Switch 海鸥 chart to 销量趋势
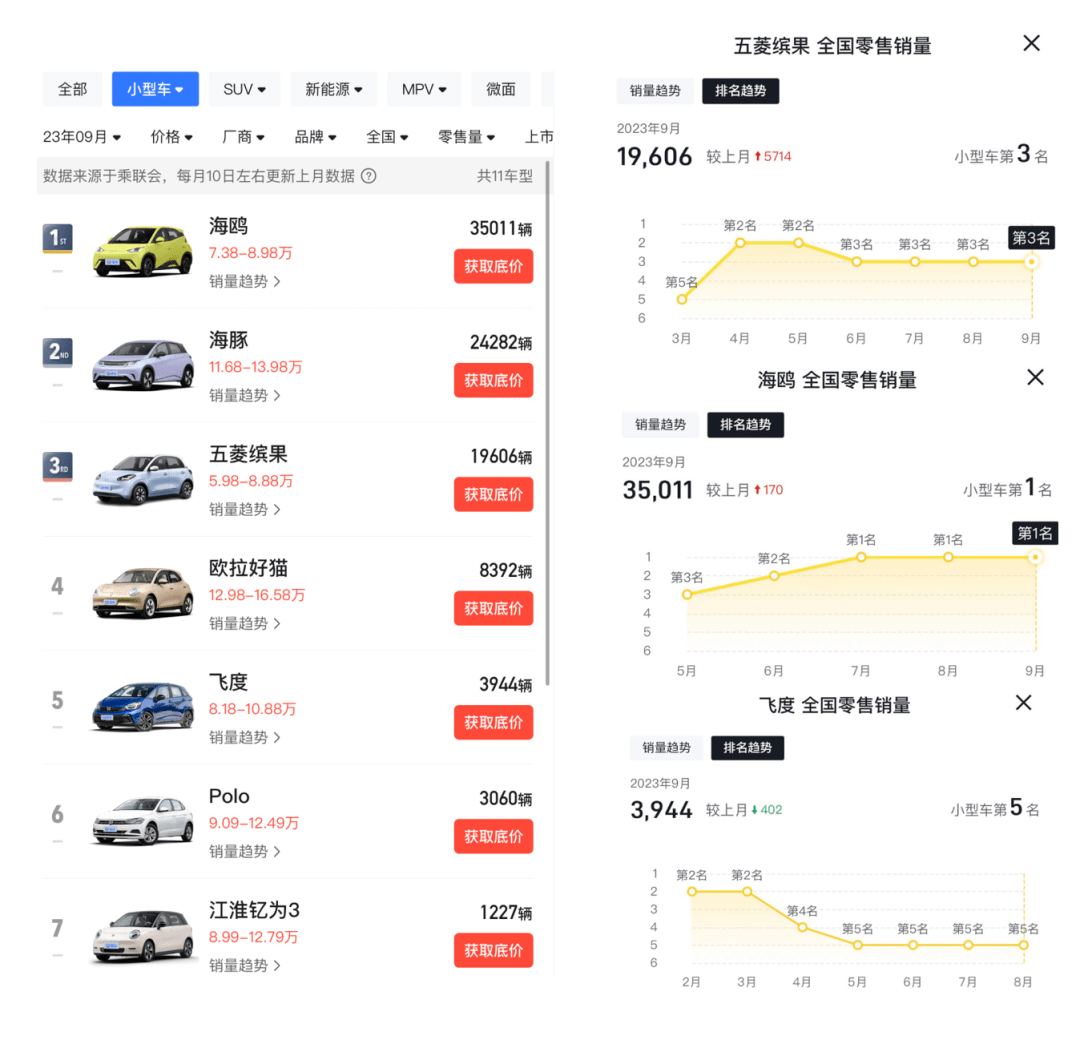The height and width of the screenshot is (1052, 1080). (660, 425)
